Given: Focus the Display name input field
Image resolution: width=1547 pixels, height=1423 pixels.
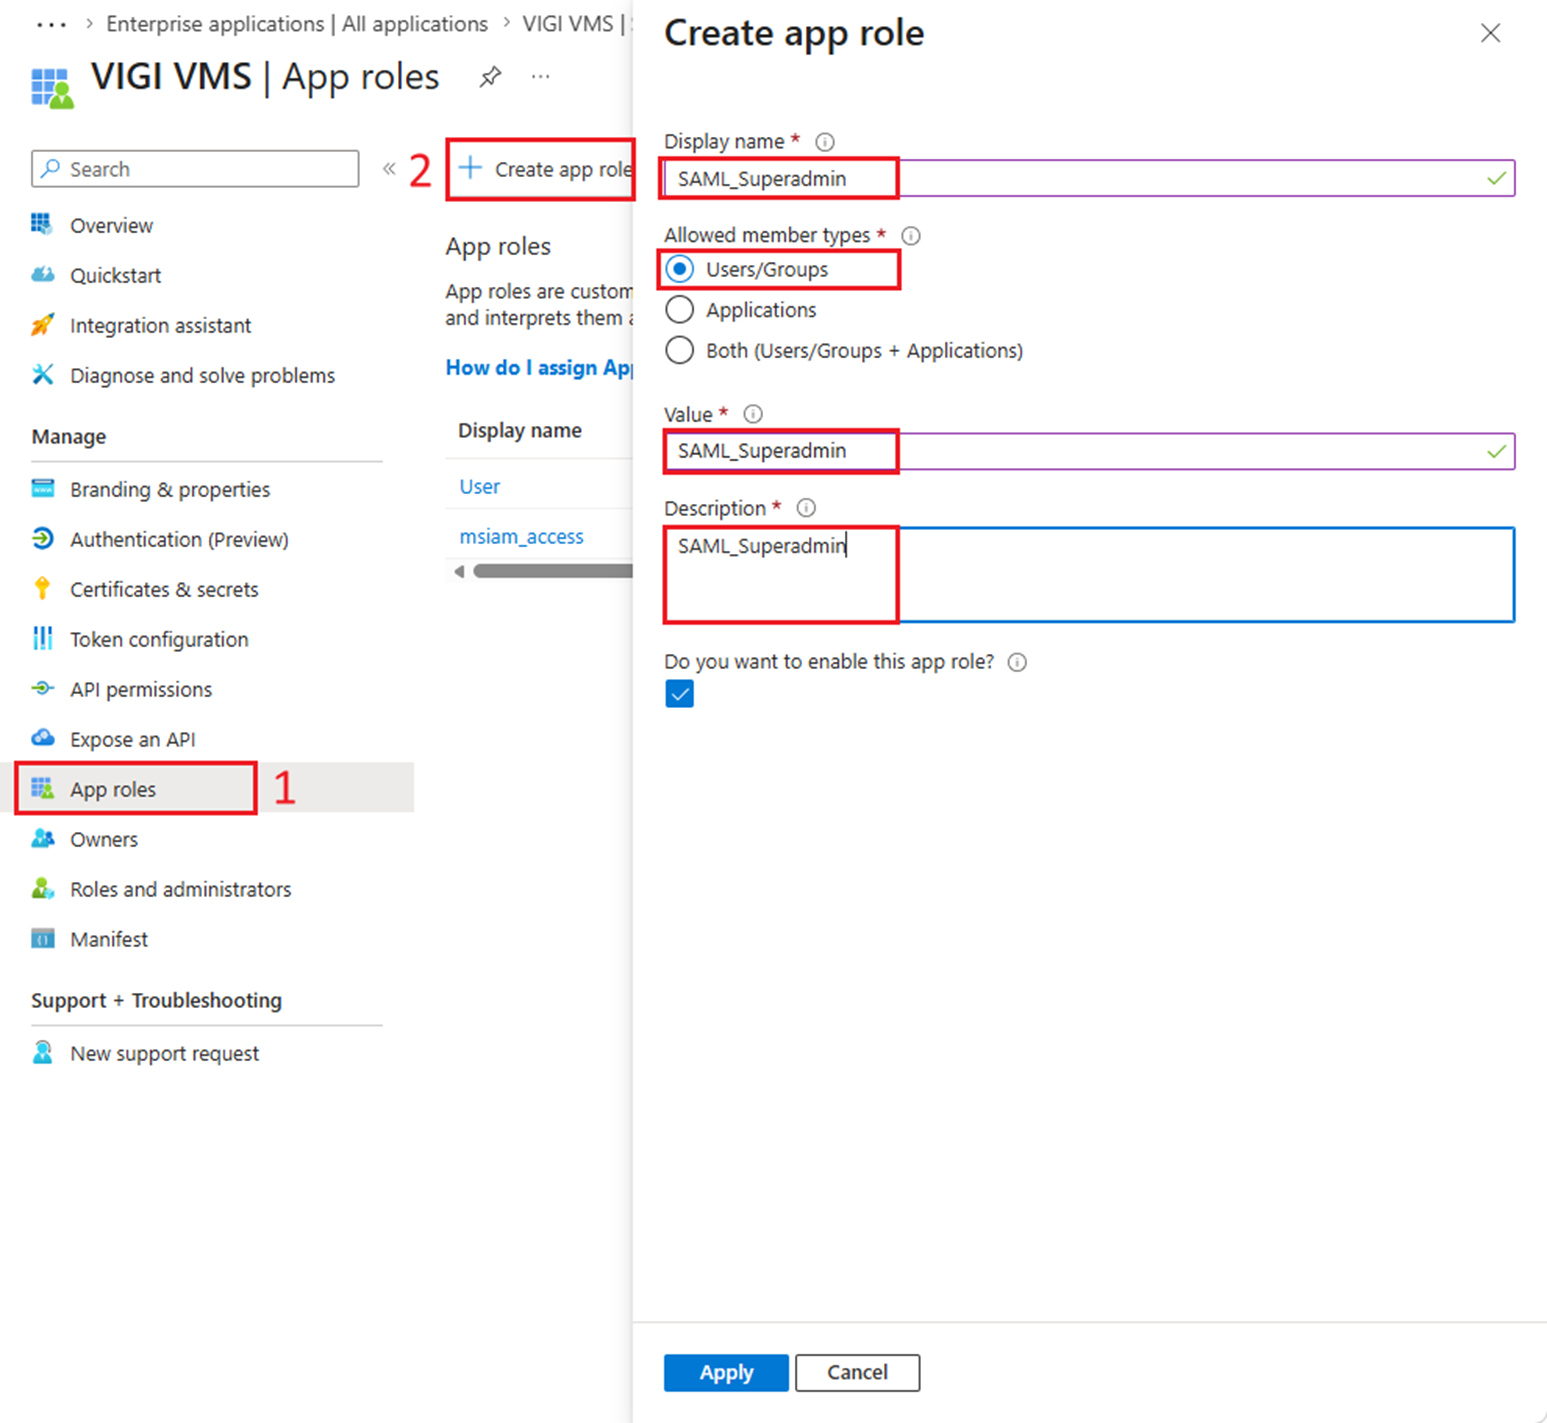Looking at the screenshot, I should pos(1089,178).
